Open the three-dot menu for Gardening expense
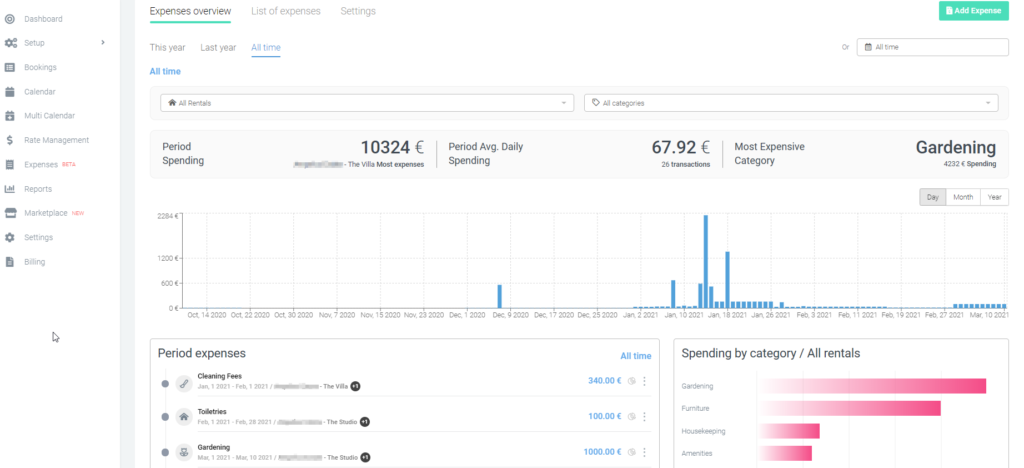1024x468 pixels. coord(645,452)
